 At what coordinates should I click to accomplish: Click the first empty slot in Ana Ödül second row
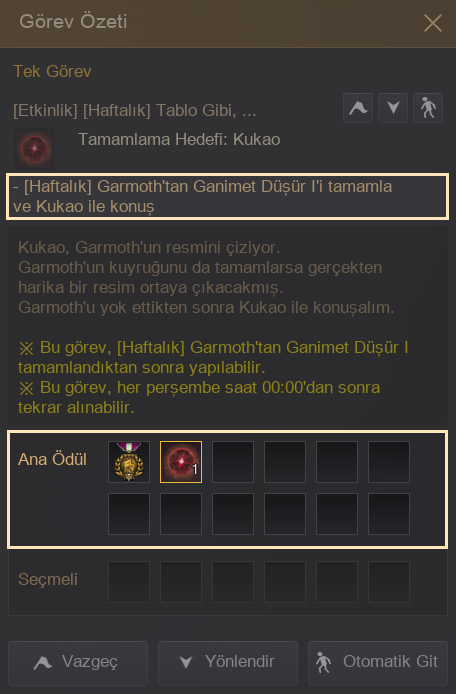129,514
